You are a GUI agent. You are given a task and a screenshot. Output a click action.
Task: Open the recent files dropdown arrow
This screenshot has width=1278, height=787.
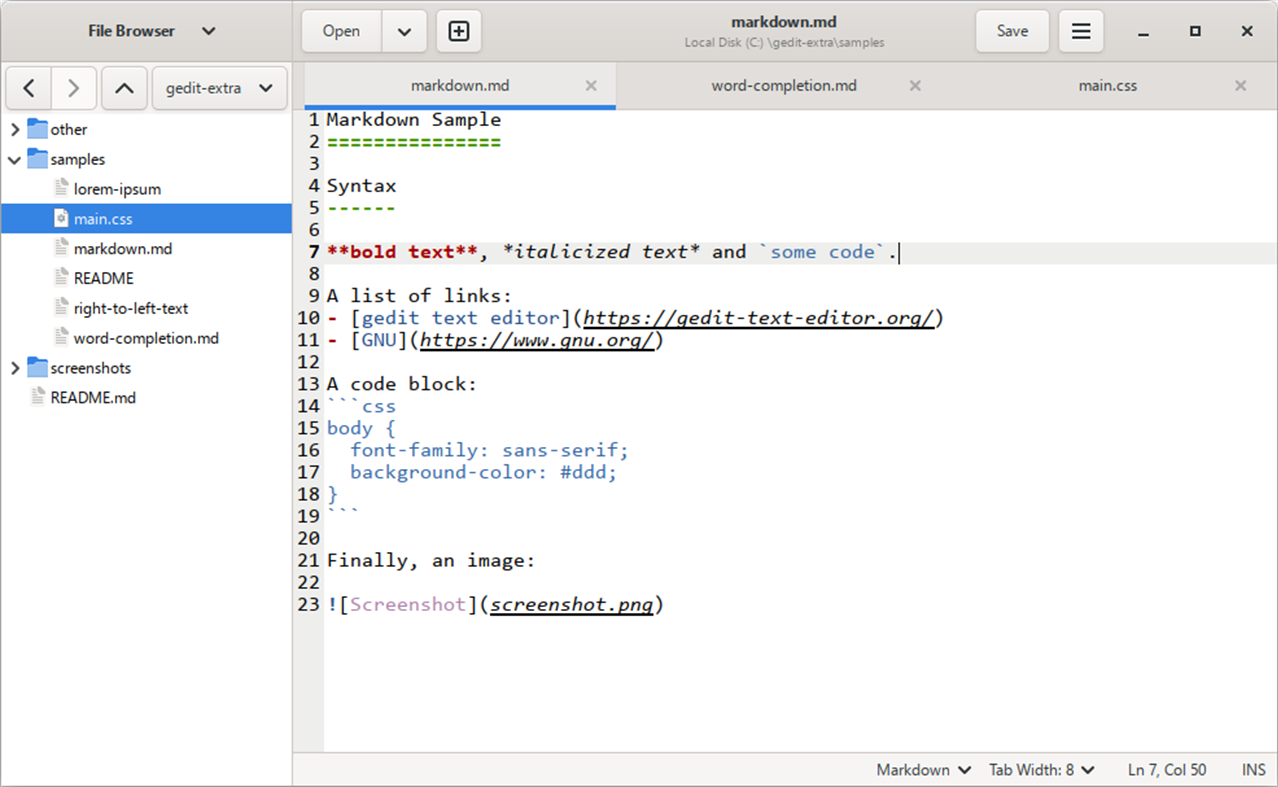[x=404, y=31]
